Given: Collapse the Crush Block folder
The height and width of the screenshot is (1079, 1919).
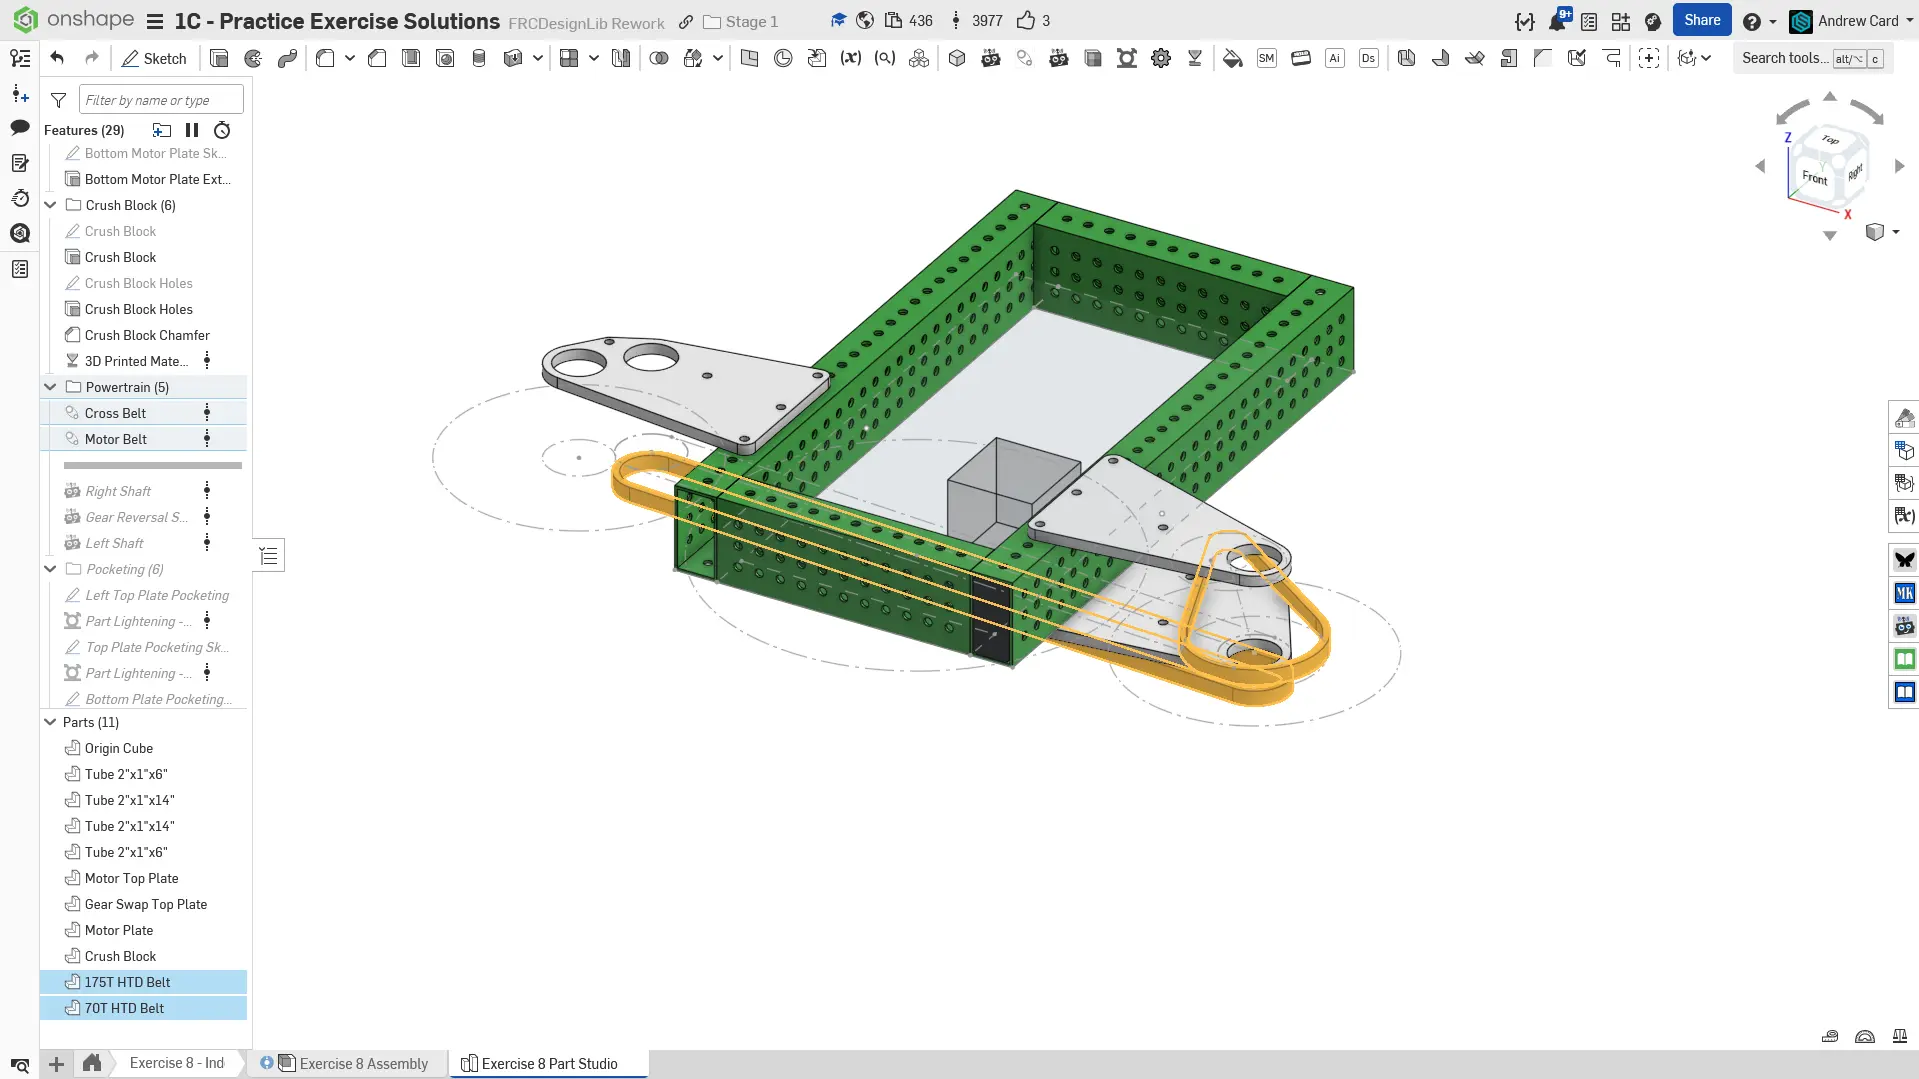Looking at the screenshot, I should pyautogui.click(x=50, y=205).
